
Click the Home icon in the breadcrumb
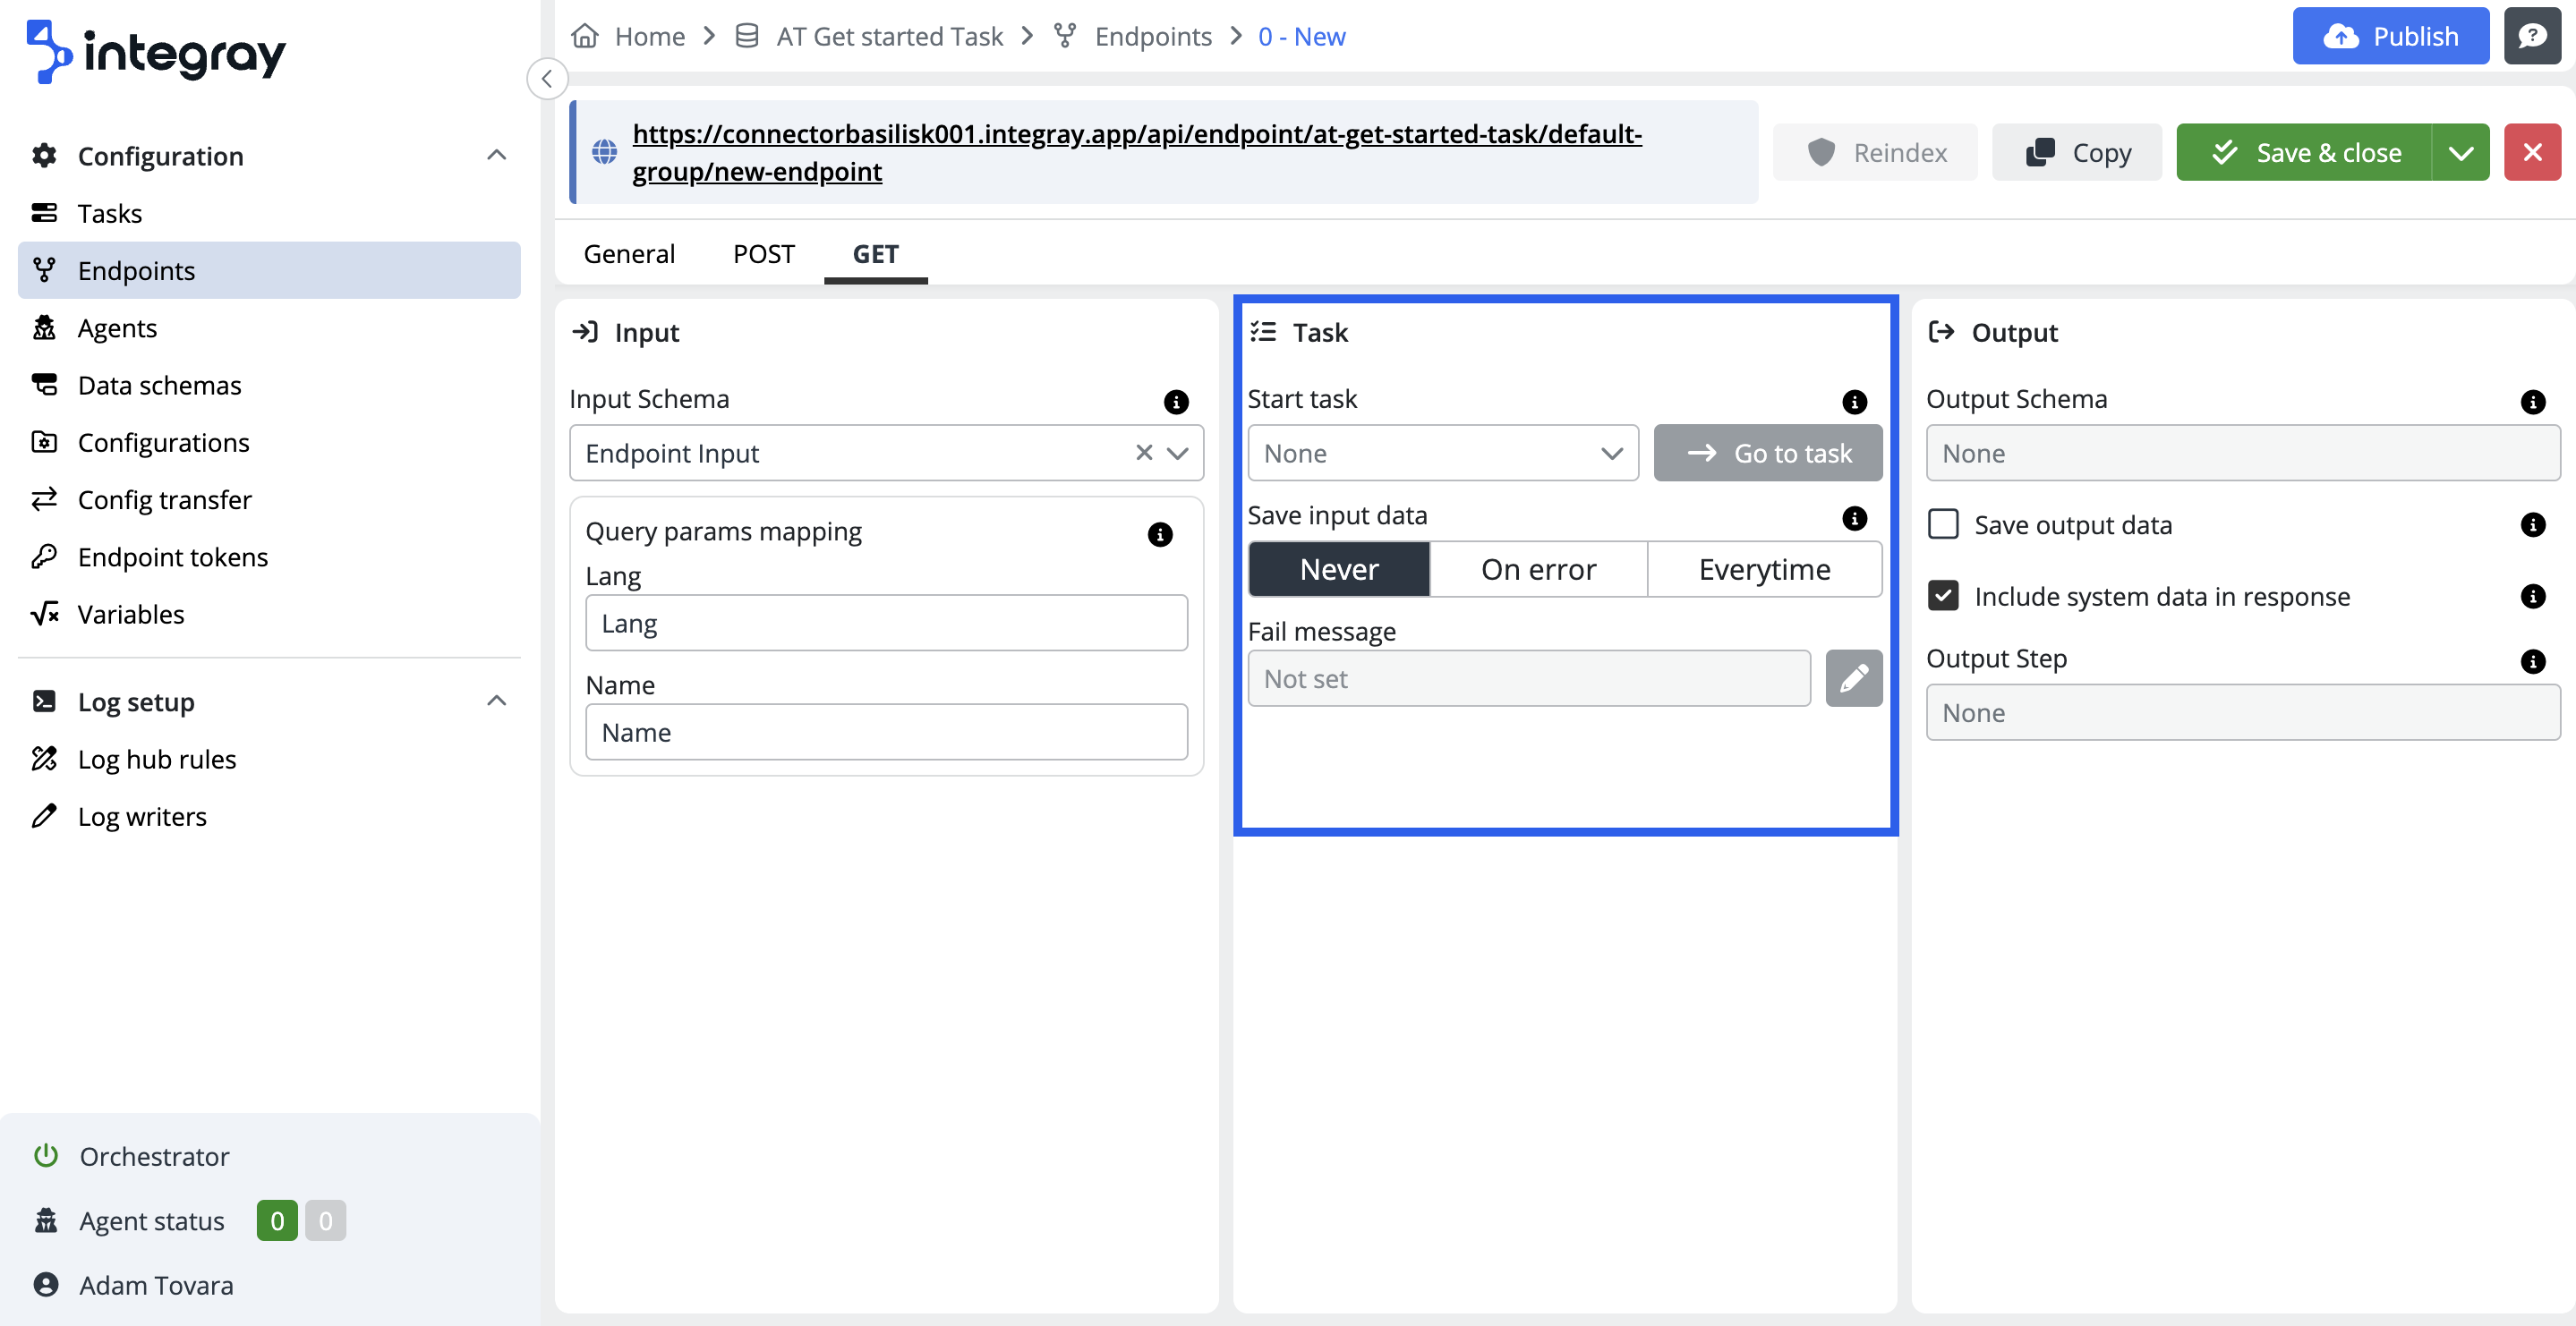pos(585,36)
